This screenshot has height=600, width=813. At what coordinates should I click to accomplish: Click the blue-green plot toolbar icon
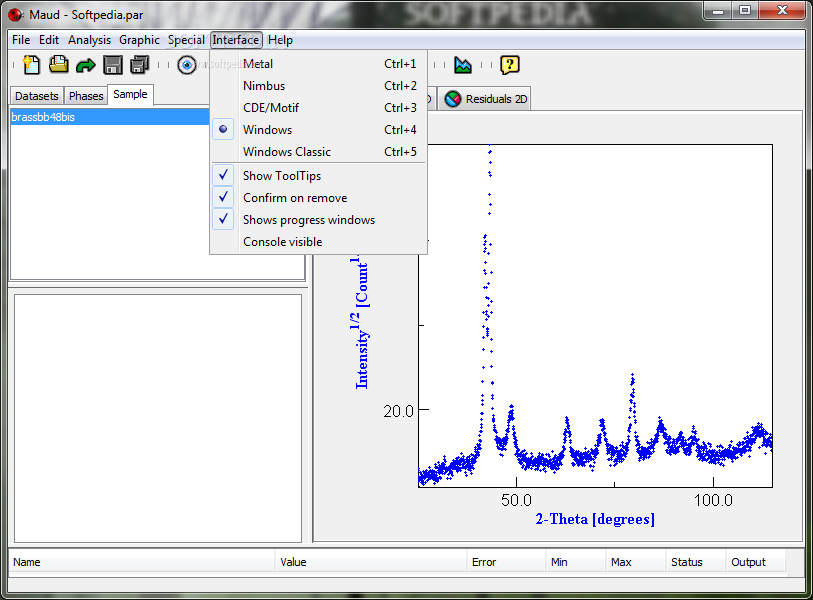(462, 65)
